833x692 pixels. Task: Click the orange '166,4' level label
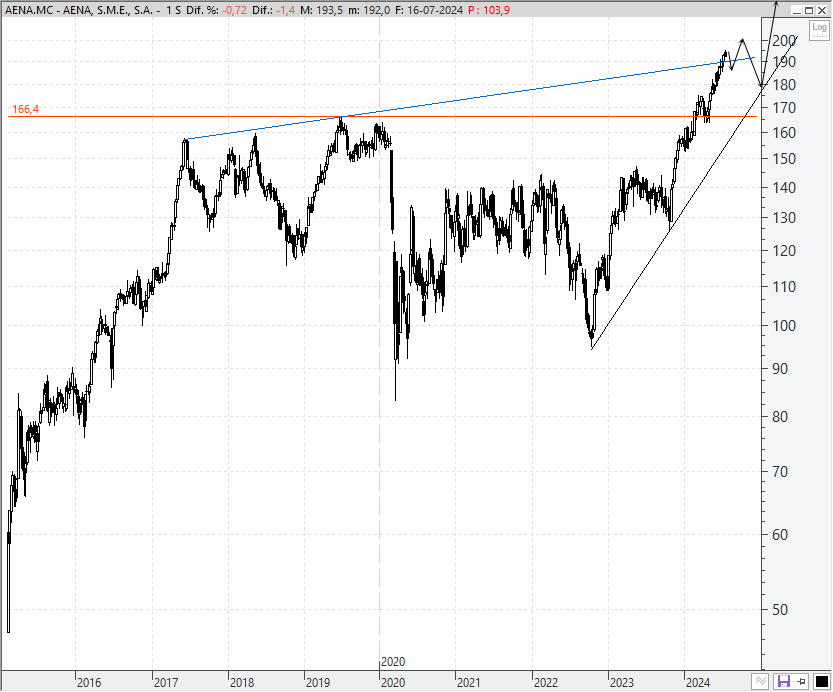coord(26,109)
